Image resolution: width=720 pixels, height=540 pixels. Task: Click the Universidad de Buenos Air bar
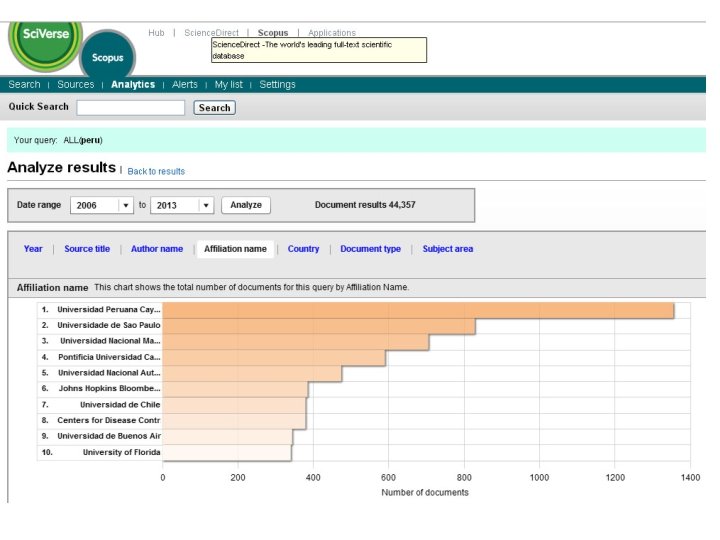click(227, 437)
